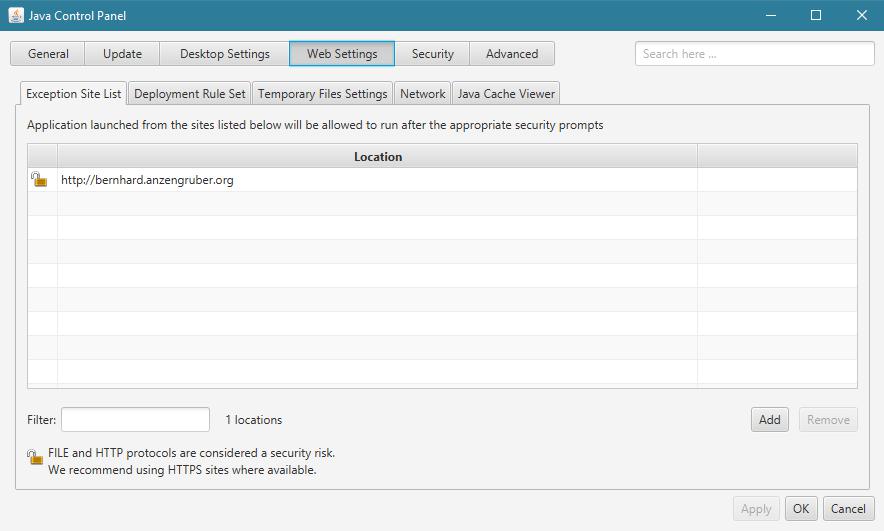884x531 pixels.
Task: Open the Desktop Settings tab
Action: point(225,54)
